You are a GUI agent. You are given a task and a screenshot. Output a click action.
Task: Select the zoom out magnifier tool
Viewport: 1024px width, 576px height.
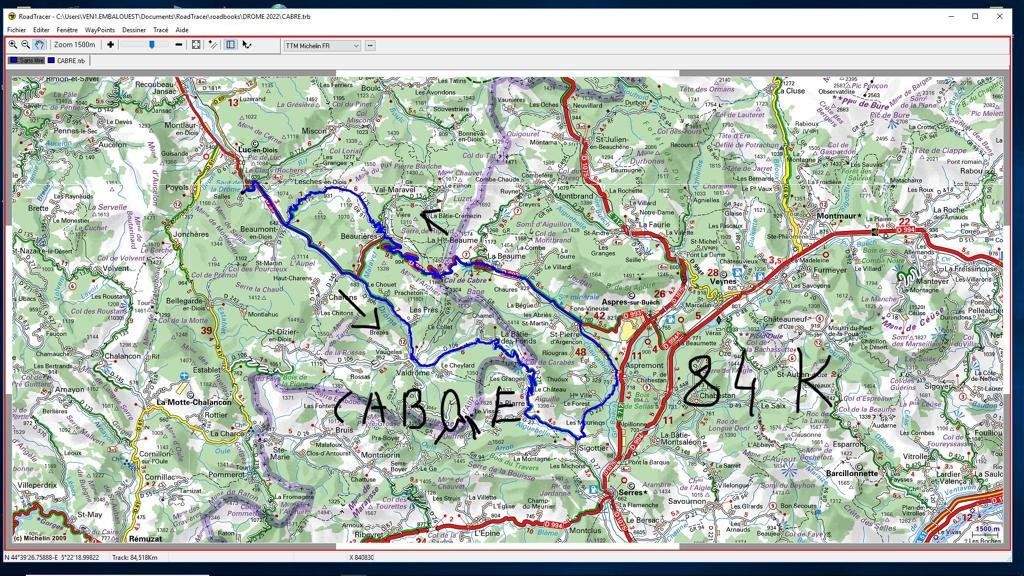pyautogui.click(x=25, y=45)
